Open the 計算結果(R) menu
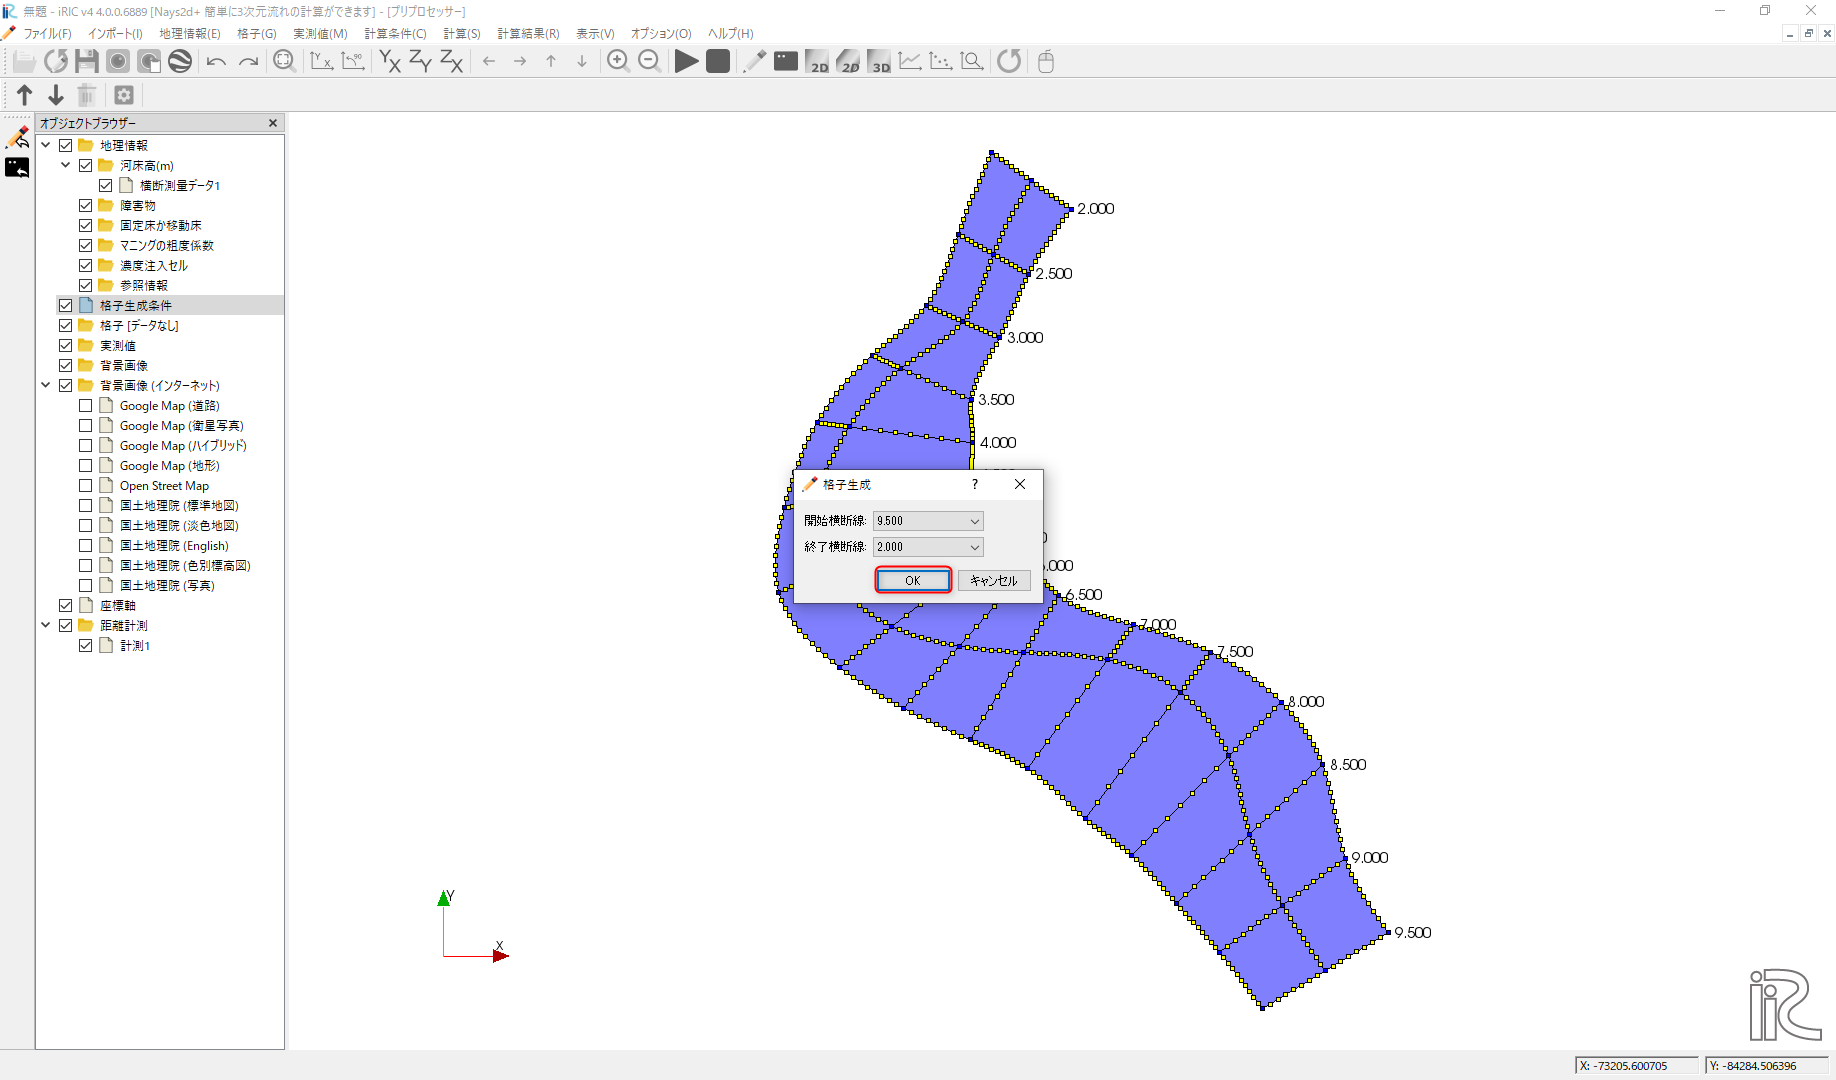The width and height of the screenshot is (1836, 1080). coord(528,33)
